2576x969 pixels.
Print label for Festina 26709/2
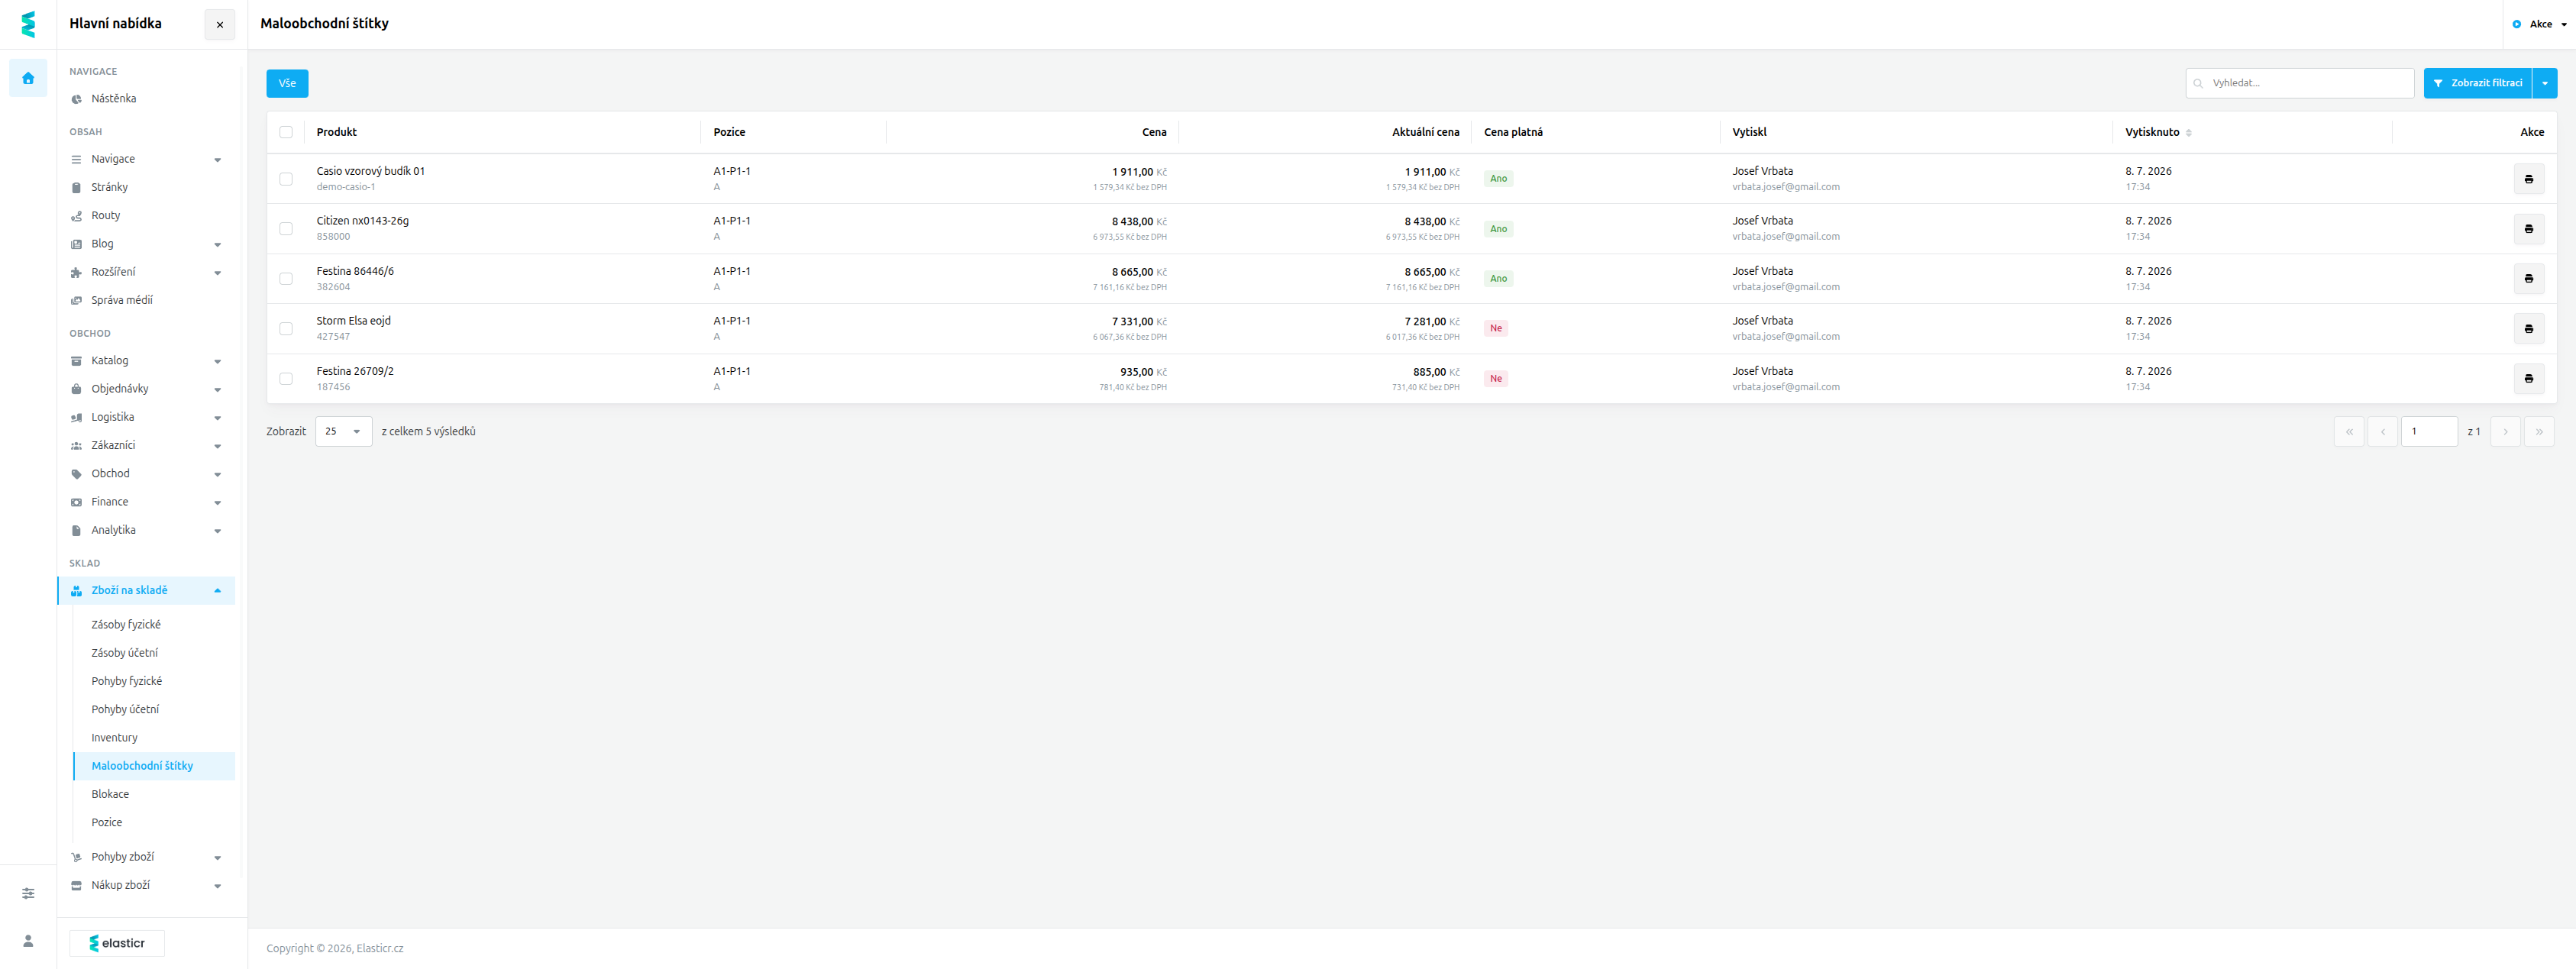tap(2529, 379)
